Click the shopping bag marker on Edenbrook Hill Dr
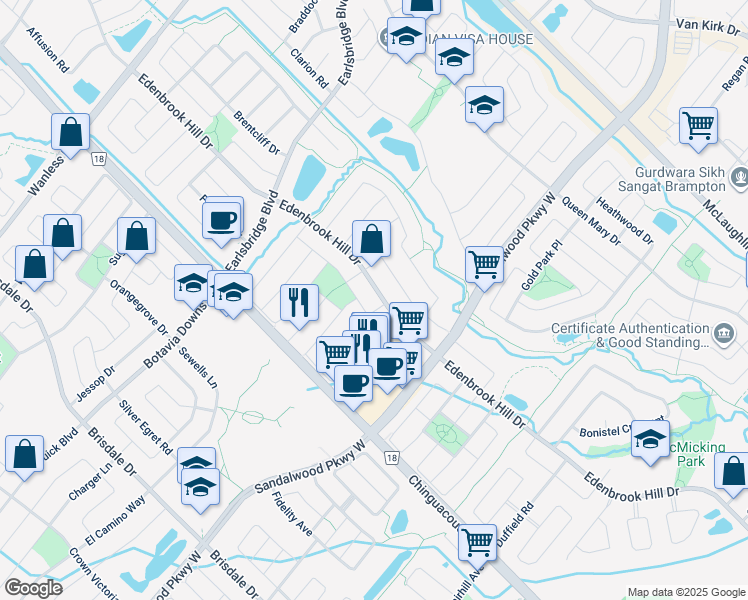Image resolution: width=748 pixels, height=600 pixels. pyautogui.click(x=371, y=239)
